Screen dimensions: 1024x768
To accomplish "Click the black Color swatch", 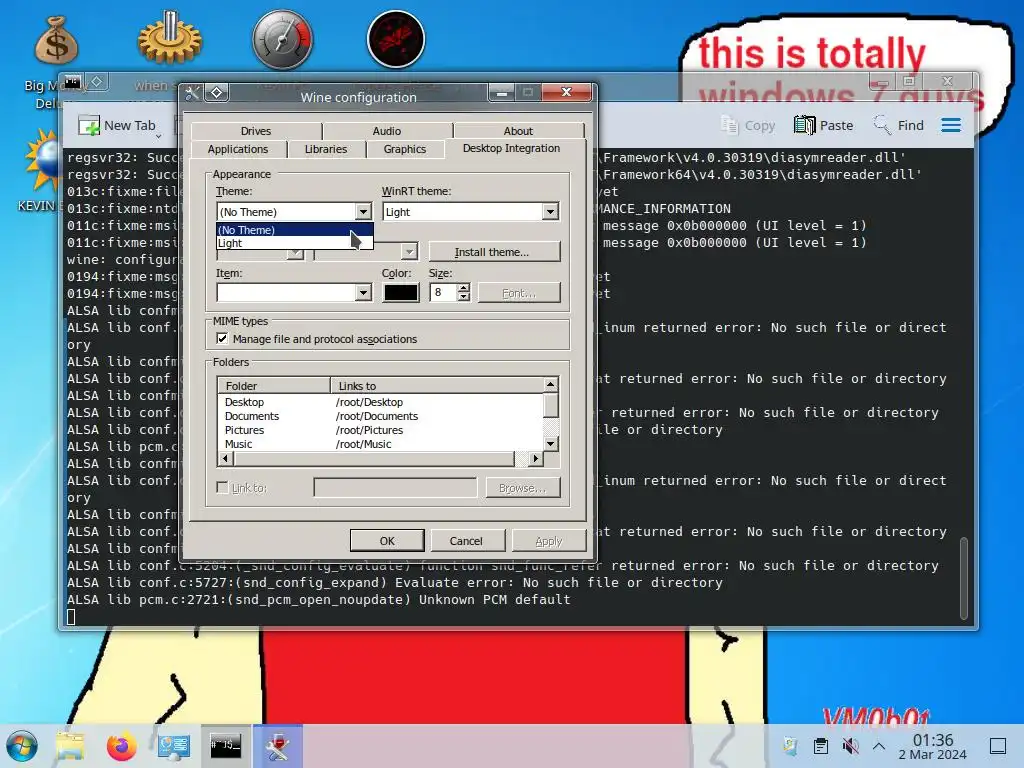I will 400,293.
